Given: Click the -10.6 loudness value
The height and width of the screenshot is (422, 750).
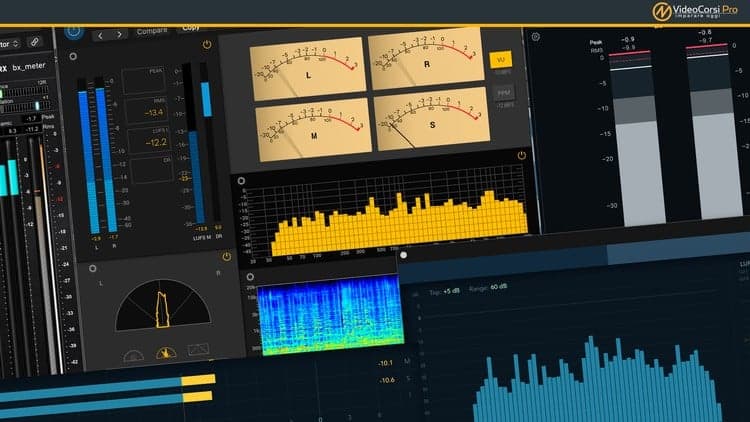Looking at the screenshot, I should pyautogui.click(x=386, y=380).
